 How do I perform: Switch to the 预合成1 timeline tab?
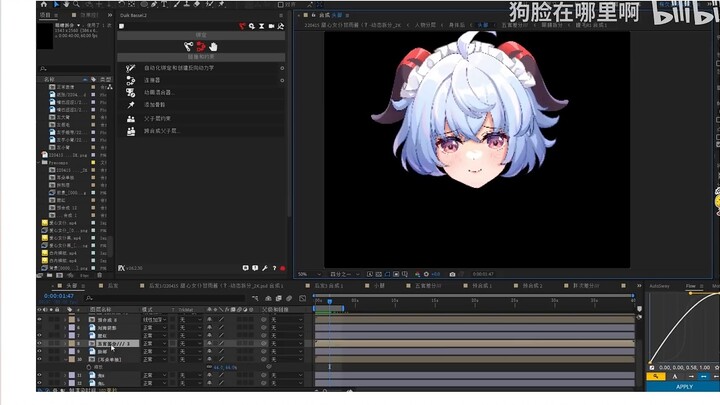[482, 286]
